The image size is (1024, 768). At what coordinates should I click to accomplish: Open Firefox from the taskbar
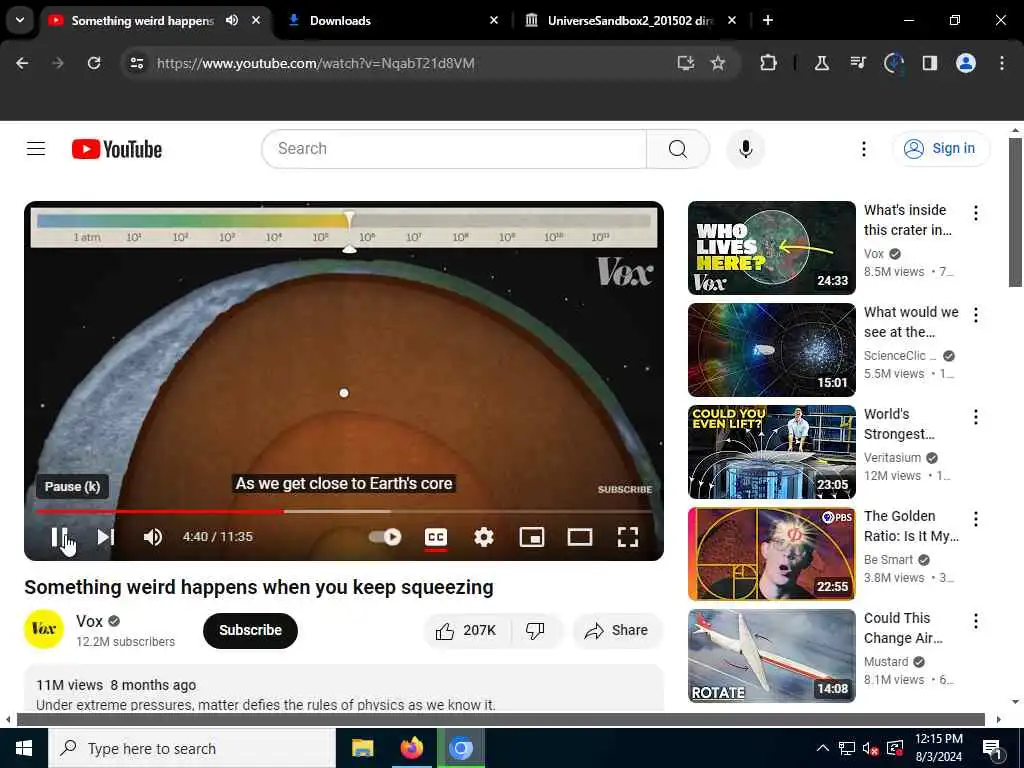(411, 748)
